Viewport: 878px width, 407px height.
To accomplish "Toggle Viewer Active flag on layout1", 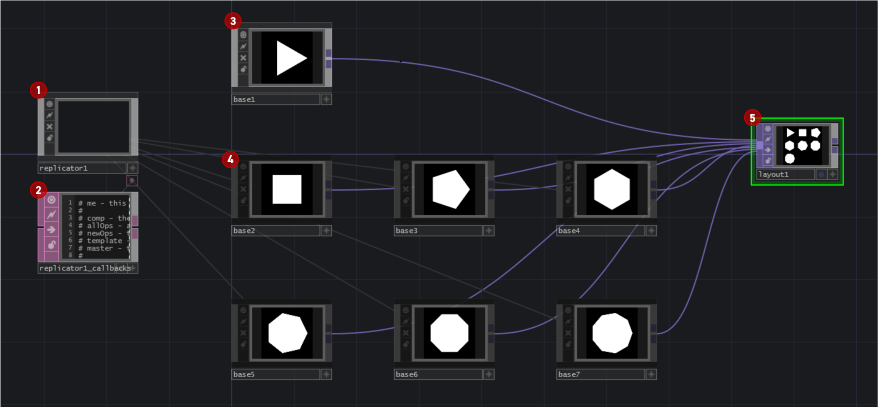I will pyautogui.click(x=768, y=129).
